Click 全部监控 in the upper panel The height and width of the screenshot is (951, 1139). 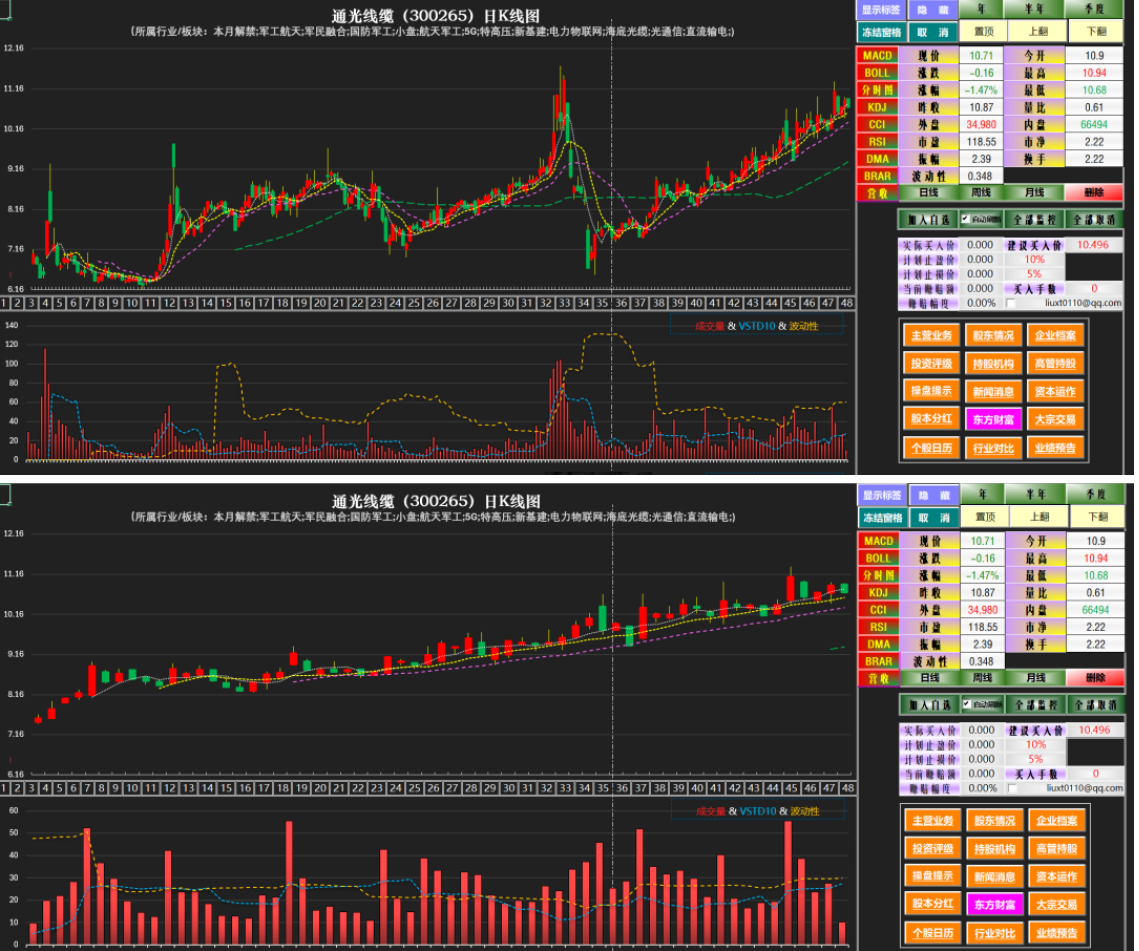pyautogui.click(x=1034, y=219)
